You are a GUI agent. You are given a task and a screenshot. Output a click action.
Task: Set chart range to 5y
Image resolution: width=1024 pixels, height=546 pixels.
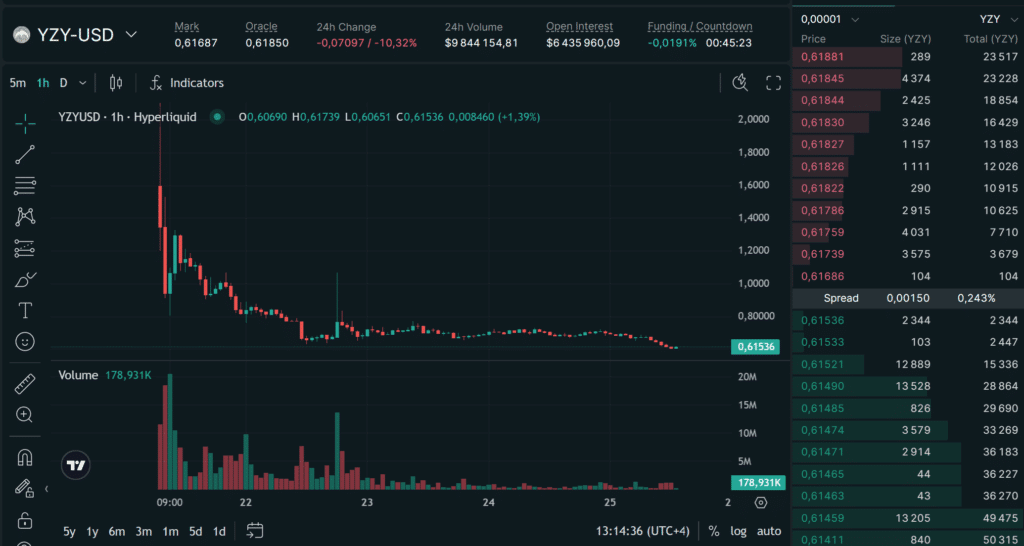click(x=69, y=531)
